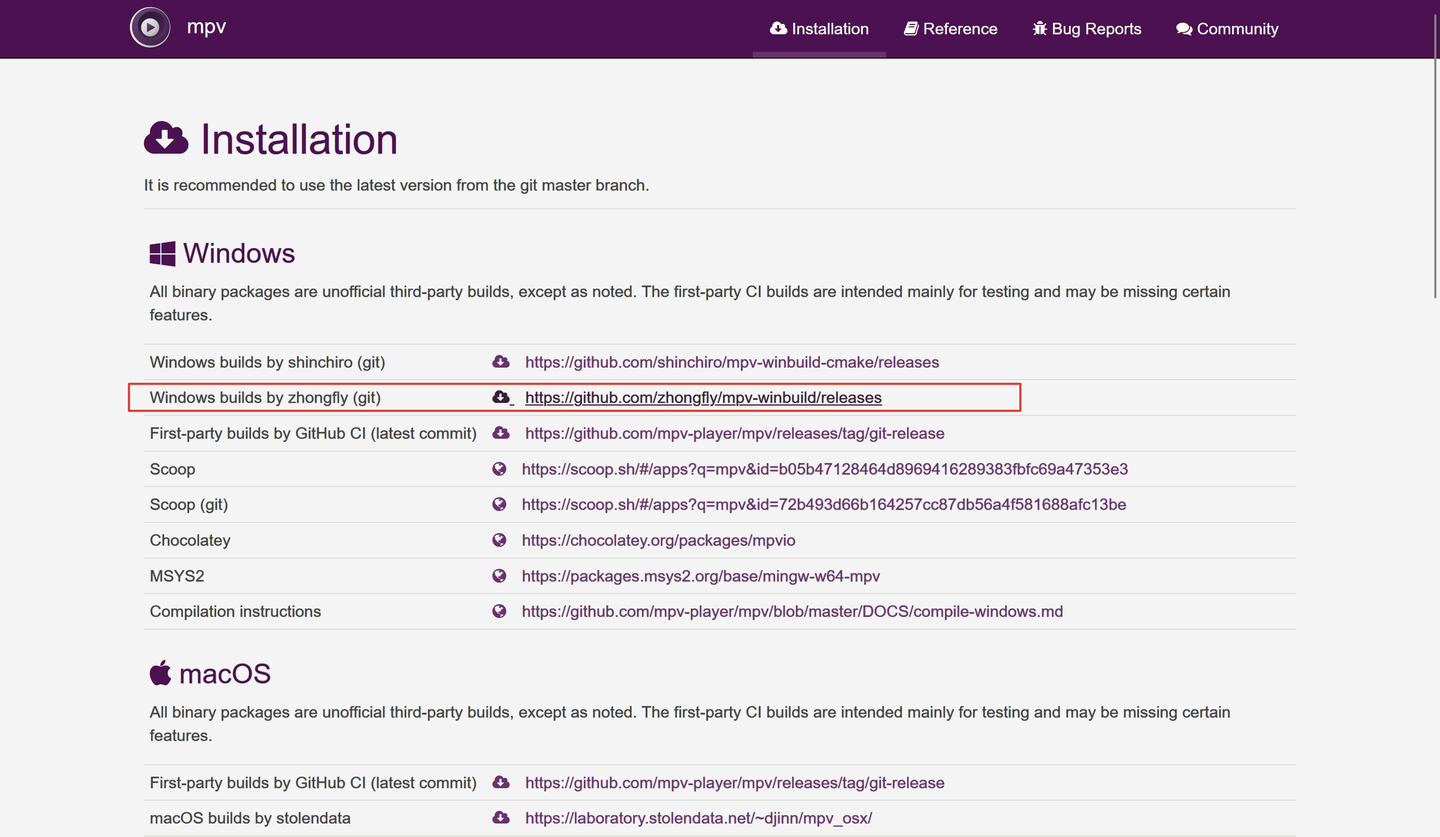Click the unofficial builds note under the macOS heading
Screen dimensions: 1440x837
pyautogui.click(x=690, y=724)
